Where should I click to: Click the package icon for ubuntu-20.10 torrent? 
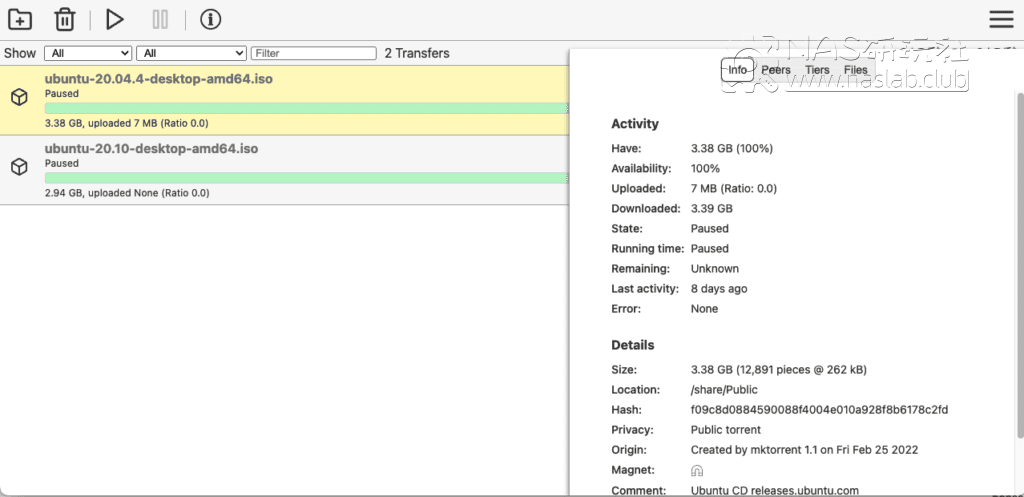coord(19,167)
